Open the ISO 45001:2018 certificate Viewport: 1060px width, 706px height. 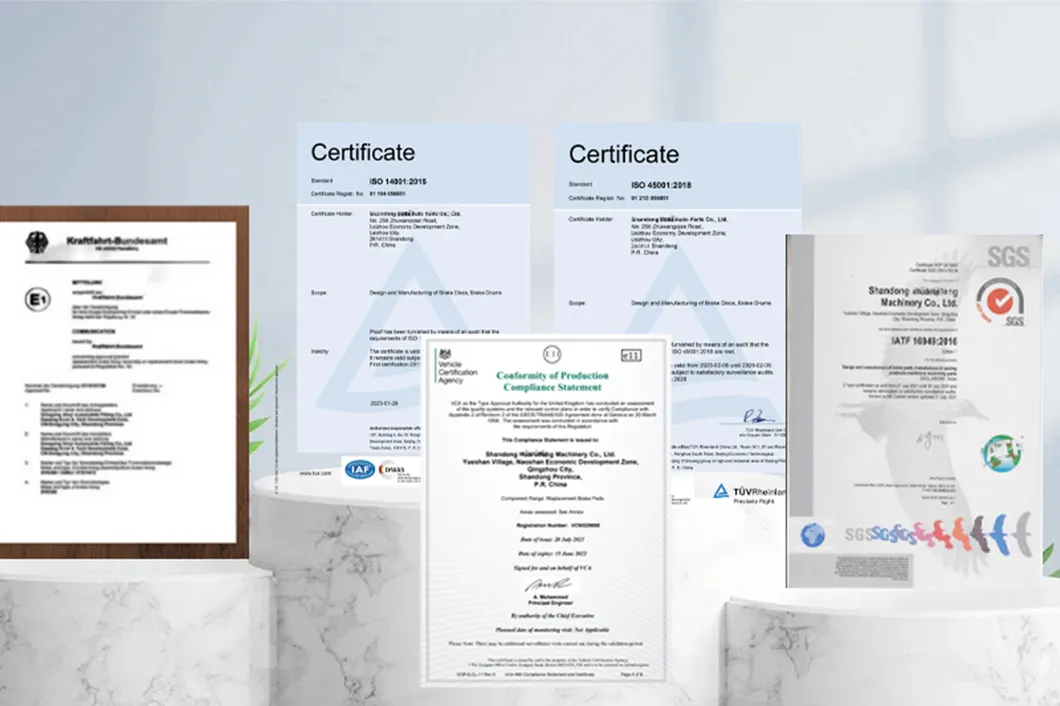click(x=677, y=230)
